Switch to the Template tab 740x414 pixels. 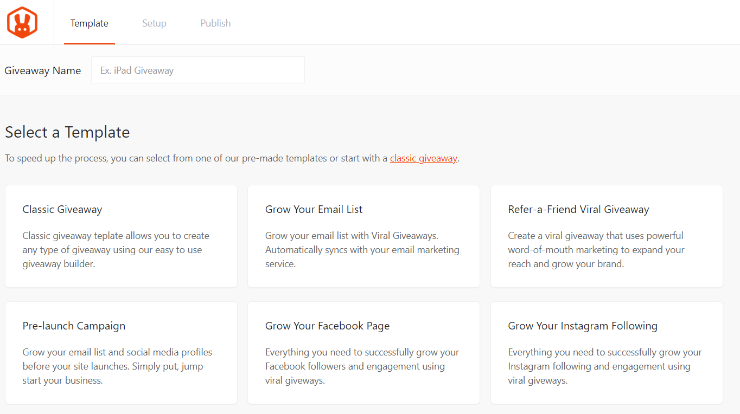point(89,23)
